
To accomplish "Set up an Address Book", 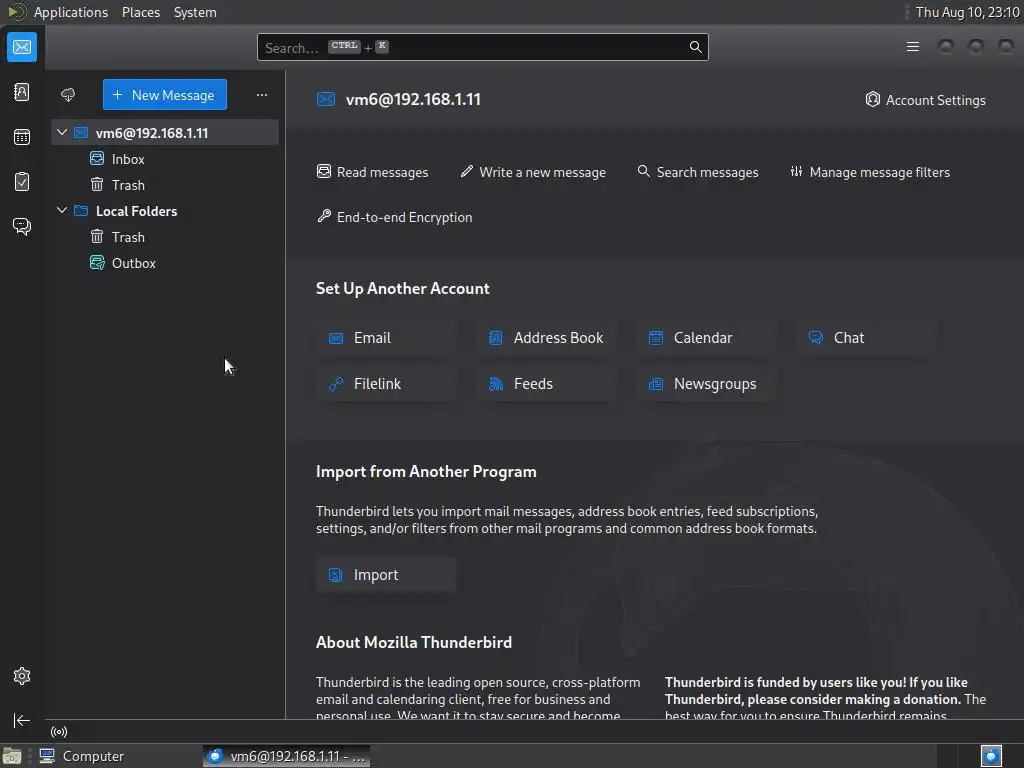I will (546, 338).
